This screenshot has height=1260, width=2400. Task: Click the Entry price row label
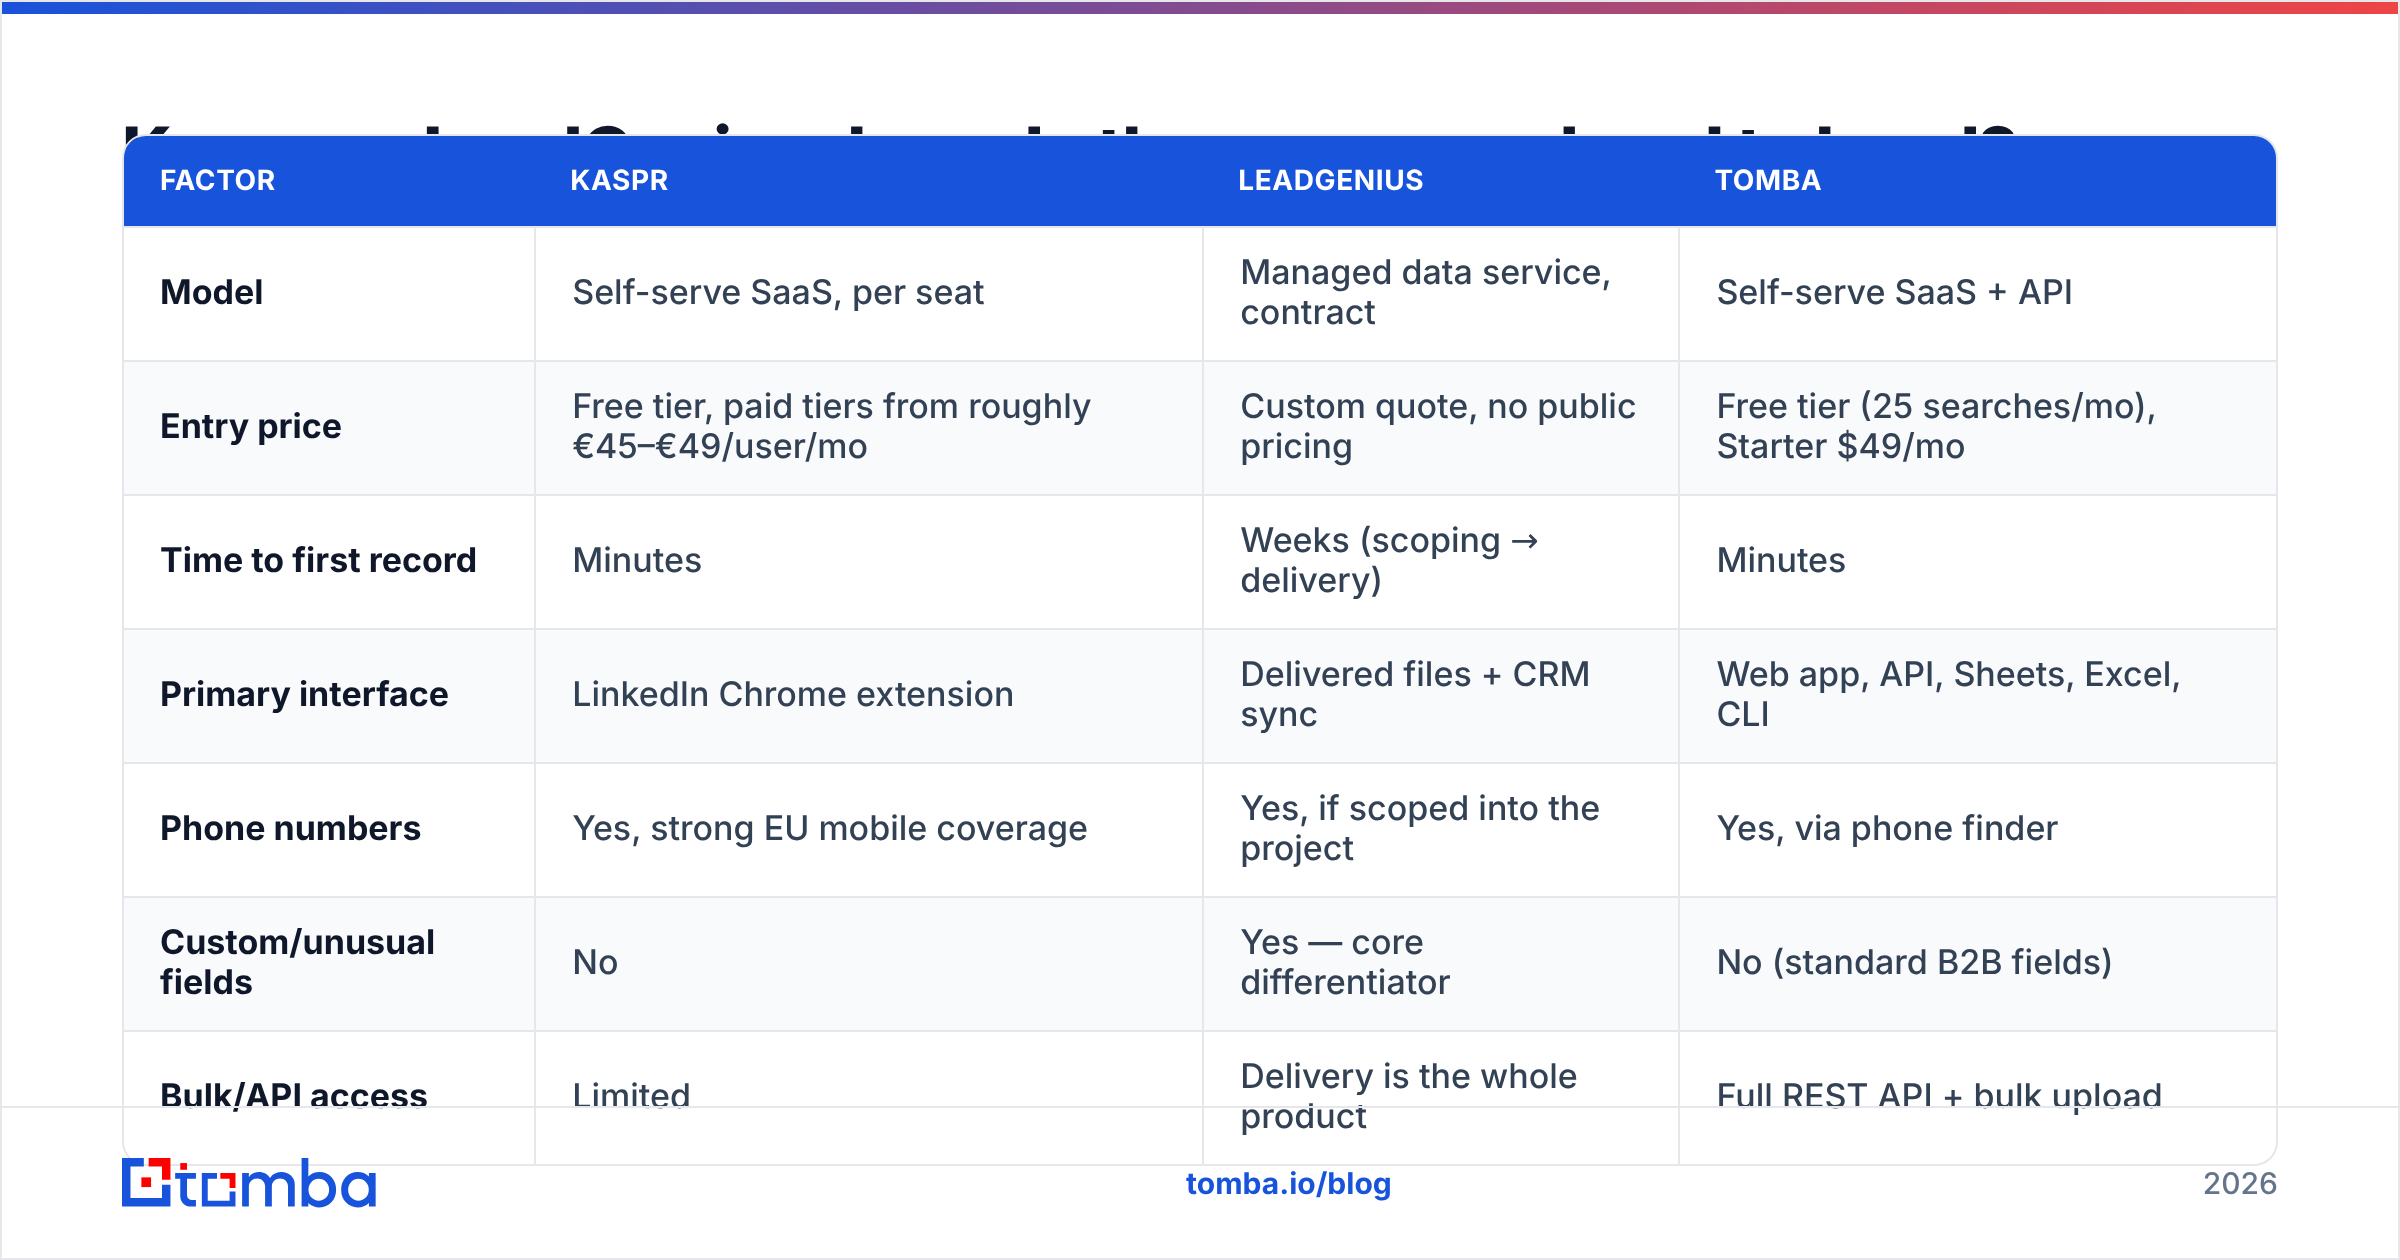(x=251, y=426)
